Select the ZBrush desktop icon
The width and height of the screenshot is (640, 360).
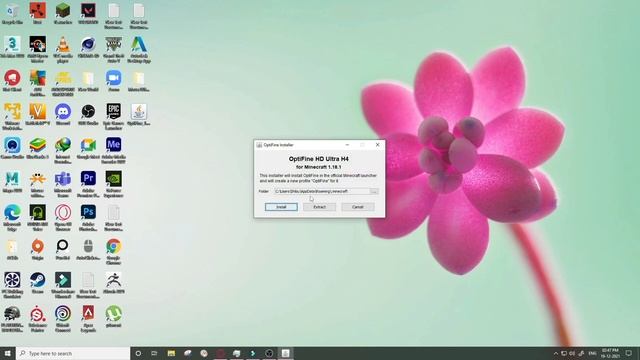[113, 283]
